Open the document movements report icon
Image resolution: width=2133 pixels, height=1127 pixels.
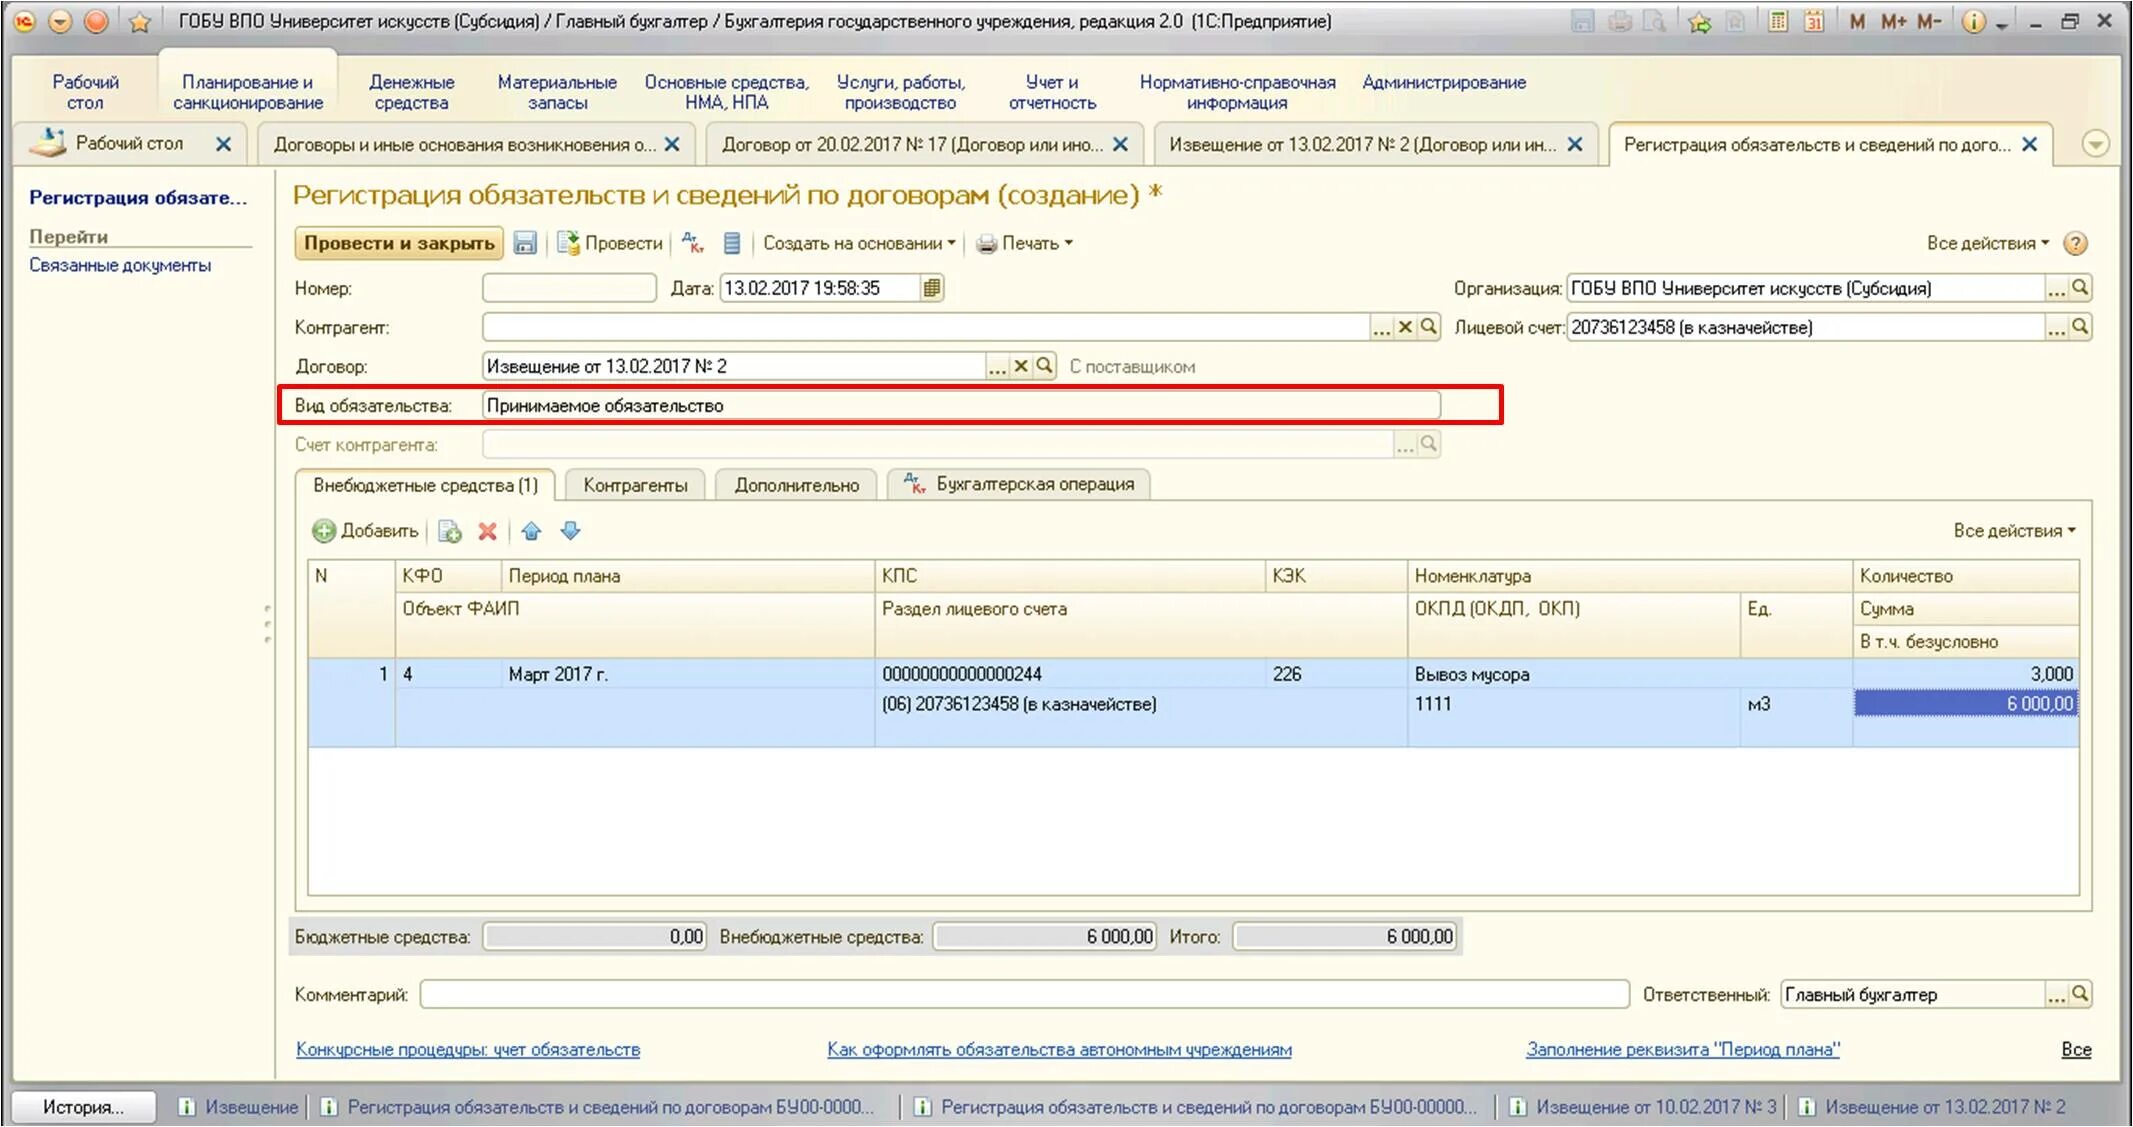pyautogui.click(x=732, y=243)
